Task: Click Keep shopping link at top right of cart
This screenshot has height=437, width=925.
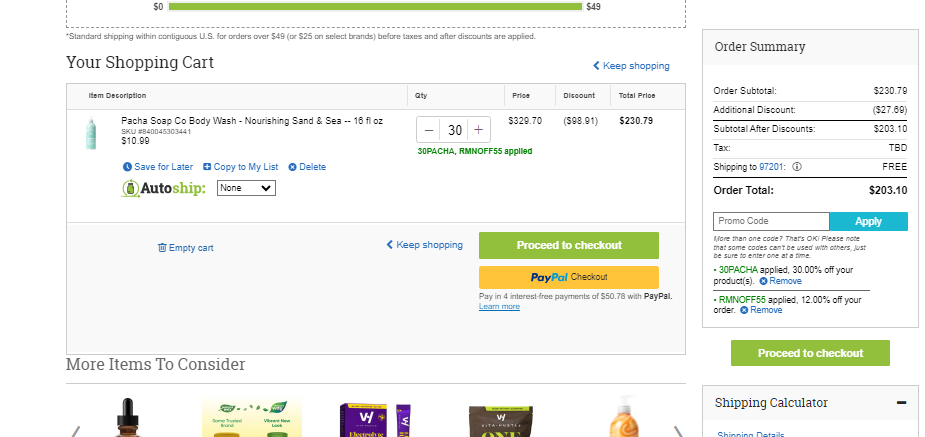Action: tap(631, 65)
